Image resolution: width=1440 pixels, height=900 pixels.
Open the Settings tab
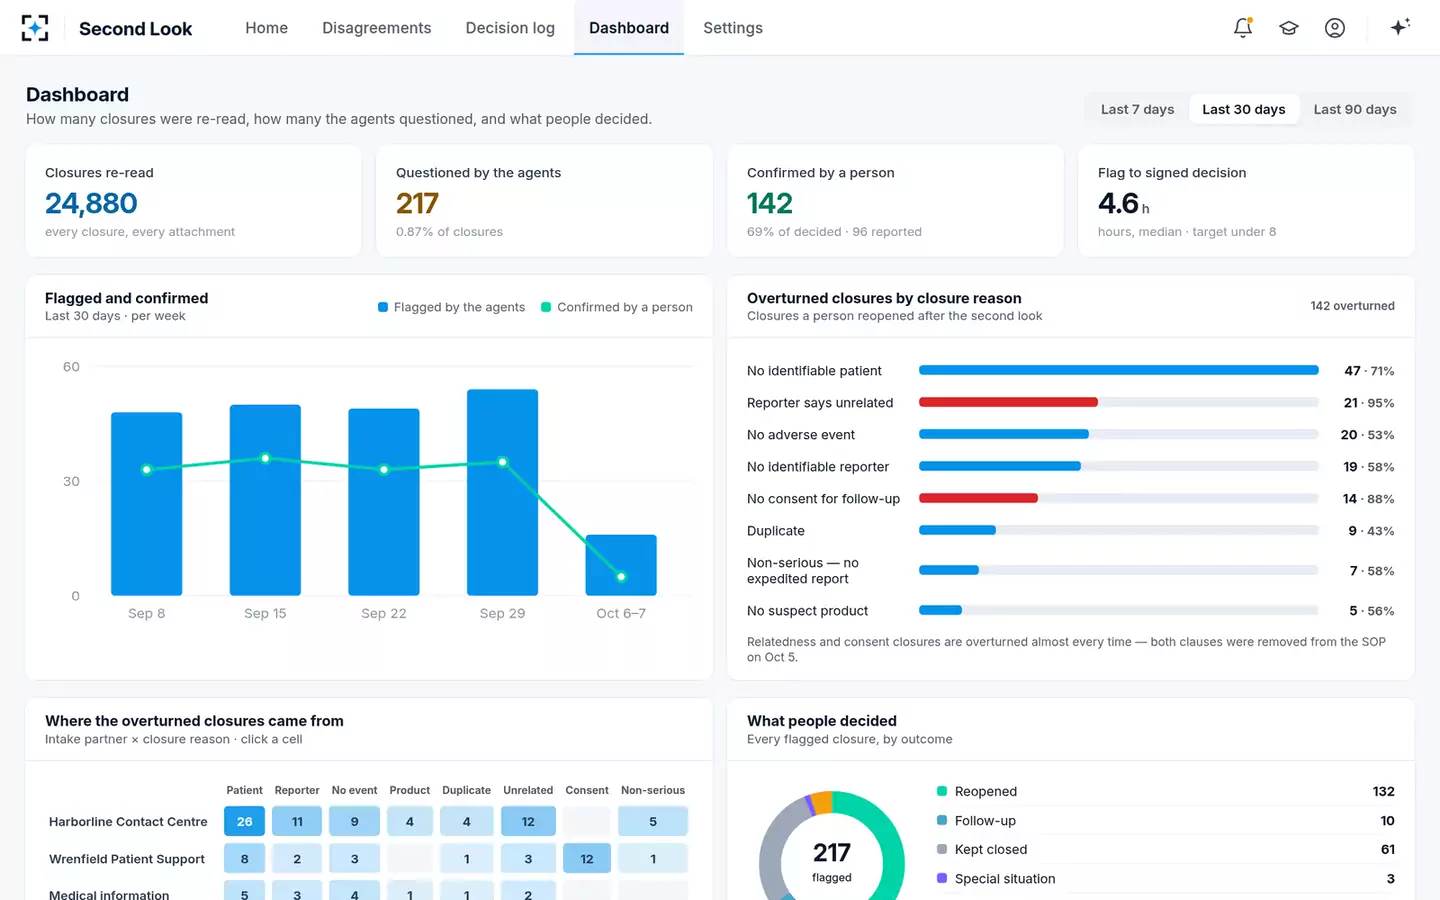coord(733,28)
